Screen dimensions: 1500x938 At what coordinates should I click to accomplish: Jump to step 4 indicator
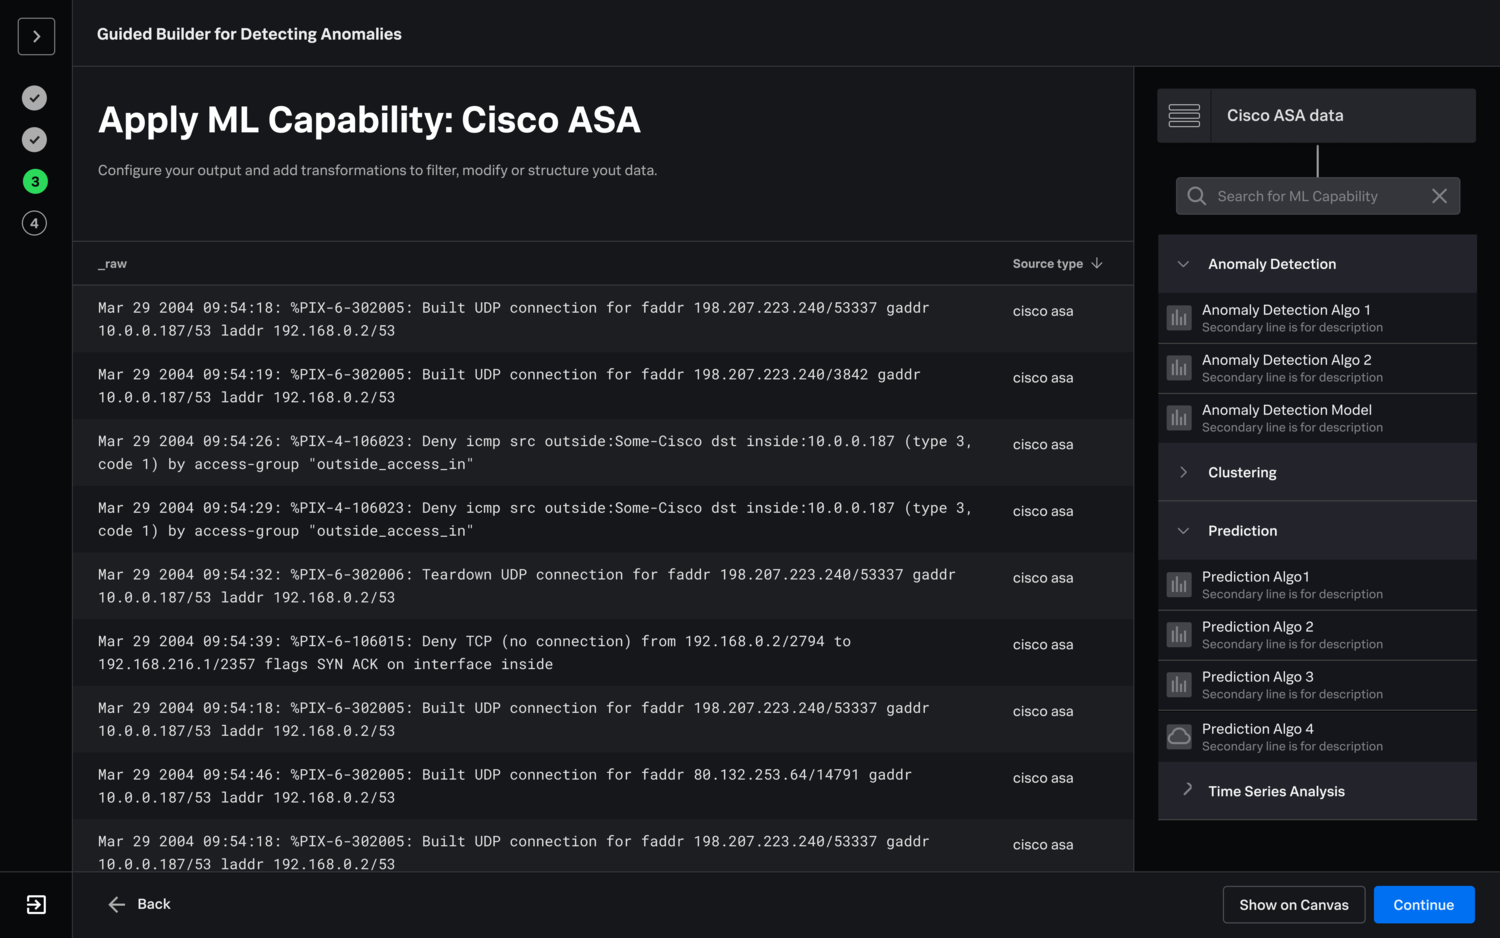pyautogui.click(x=35, y=223)
